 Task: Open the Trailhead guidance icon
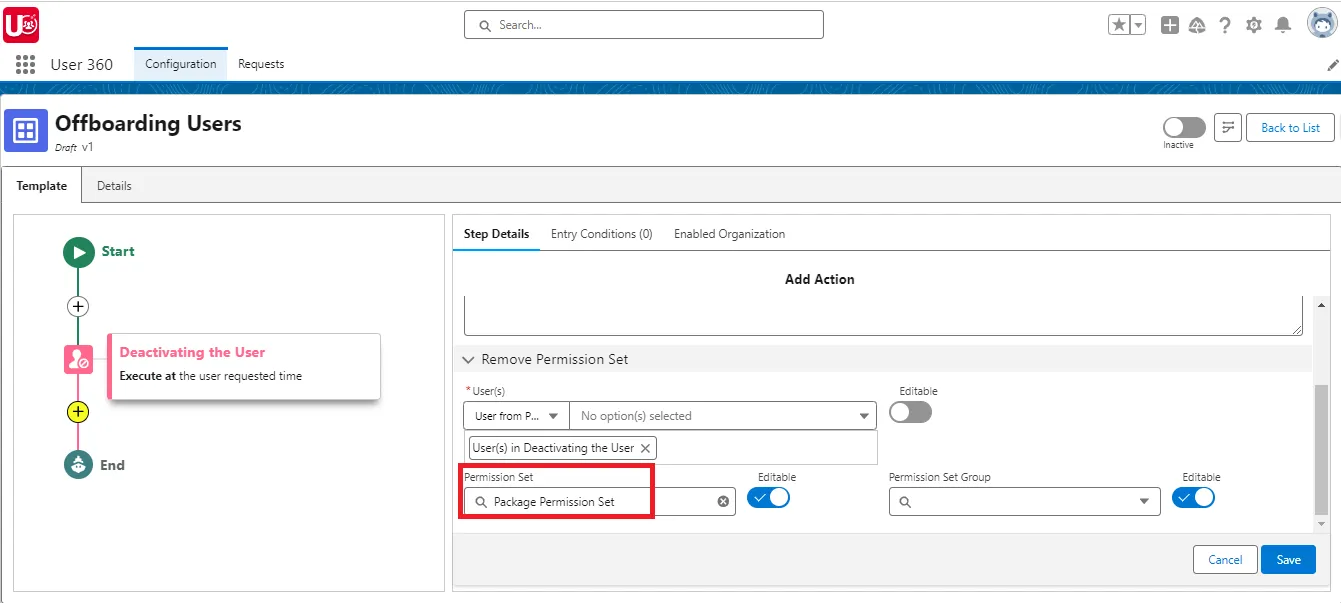tap(1198, 24)
